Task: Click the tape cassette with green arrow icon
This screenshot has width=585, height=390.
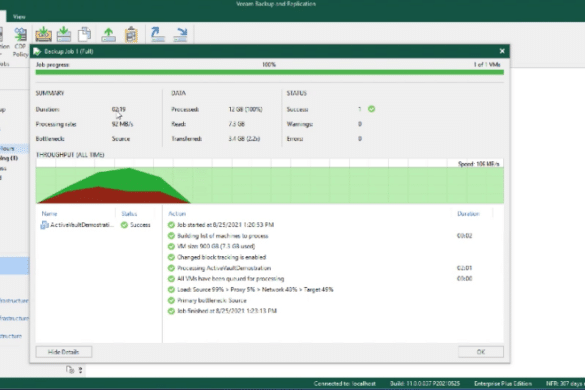Action: tap(44, 34)
